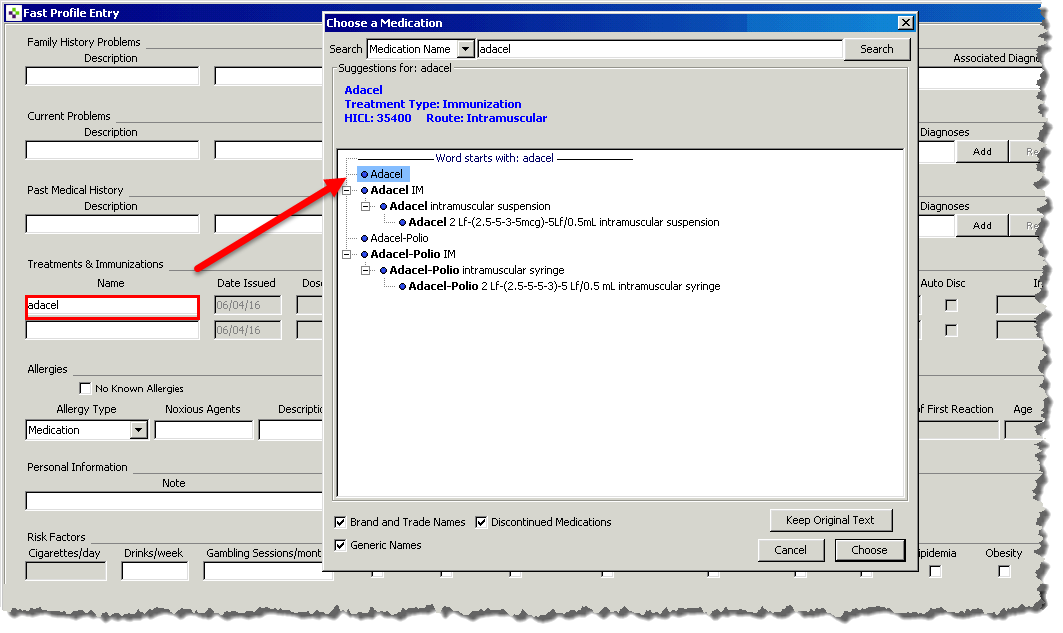The height and width of the screenshot is (633, 1063).
Task: Check the second Auto Disc checkbox
Action: (951, 331)
